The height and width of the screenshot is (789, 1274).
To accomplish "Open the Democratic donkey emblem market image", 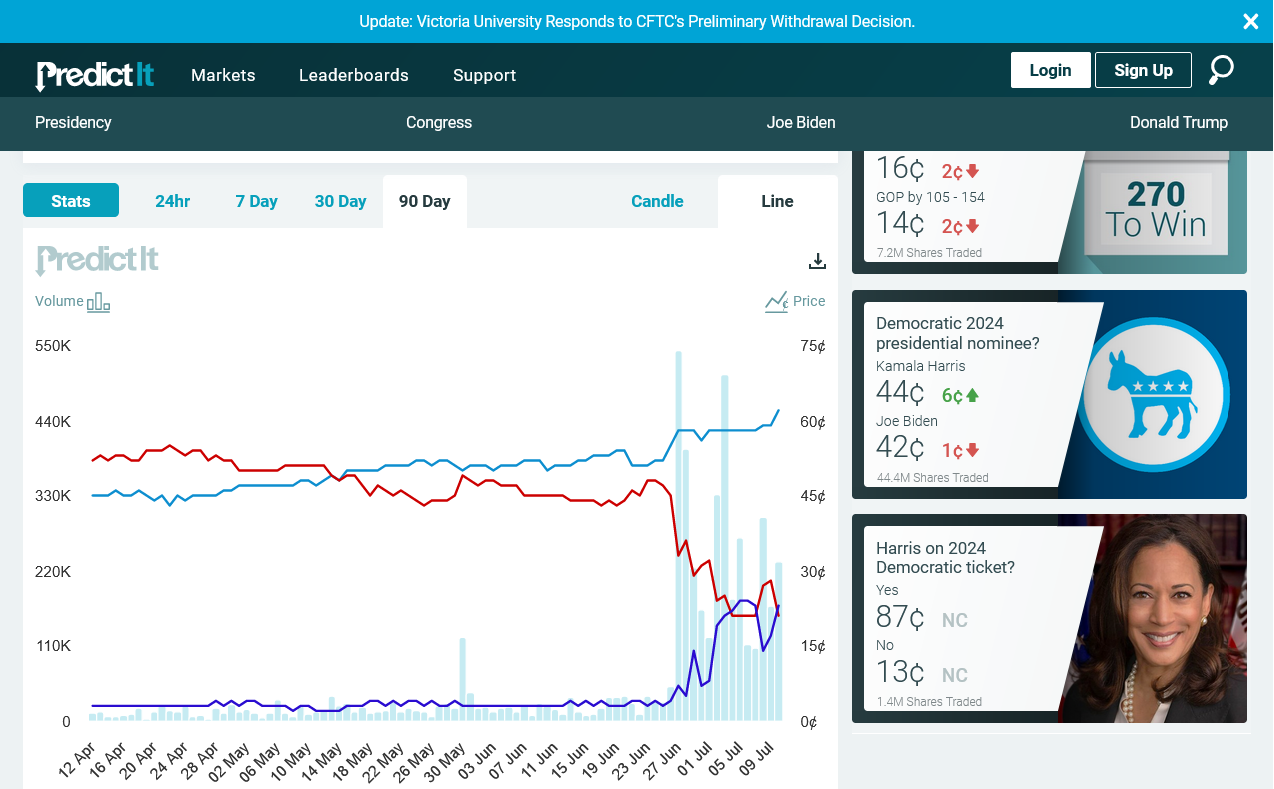I will coord(1153,394).
